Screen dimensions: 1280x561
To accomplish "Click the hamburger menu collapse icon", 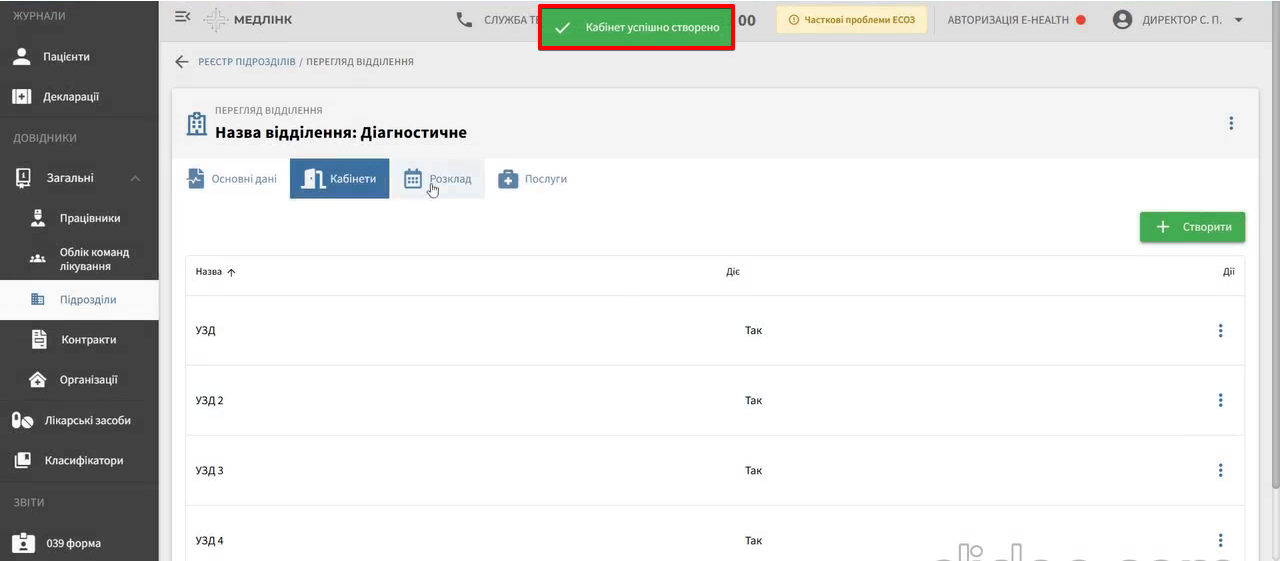I will pos(182,18).
